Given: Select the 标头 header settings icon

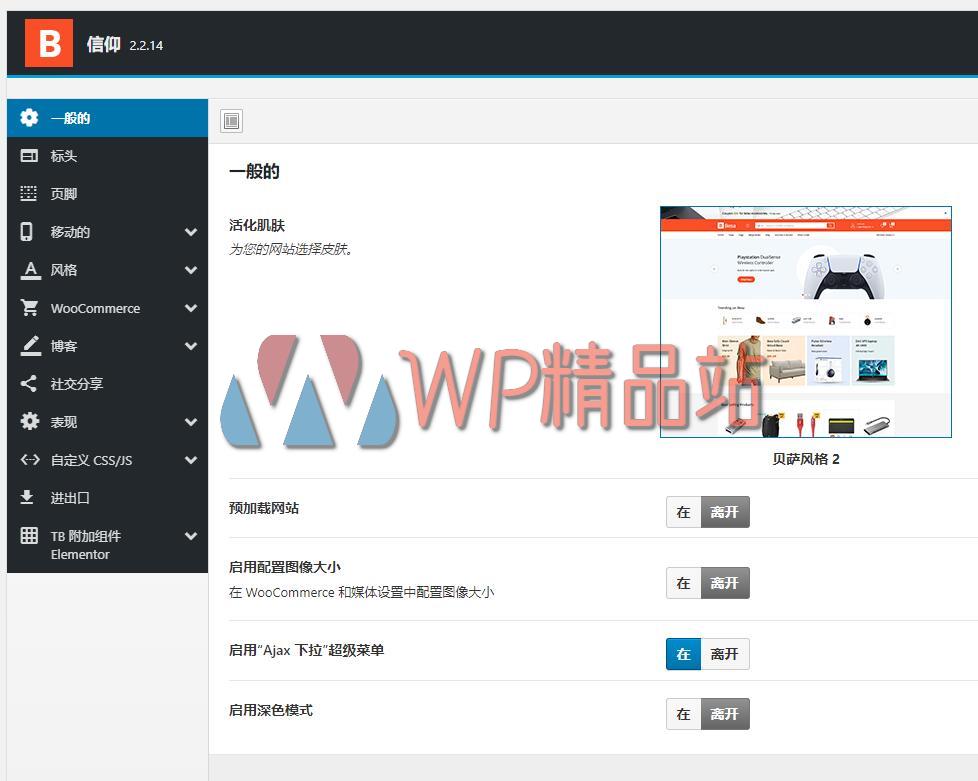Looking at the screenshot, I should click(29, 155).
